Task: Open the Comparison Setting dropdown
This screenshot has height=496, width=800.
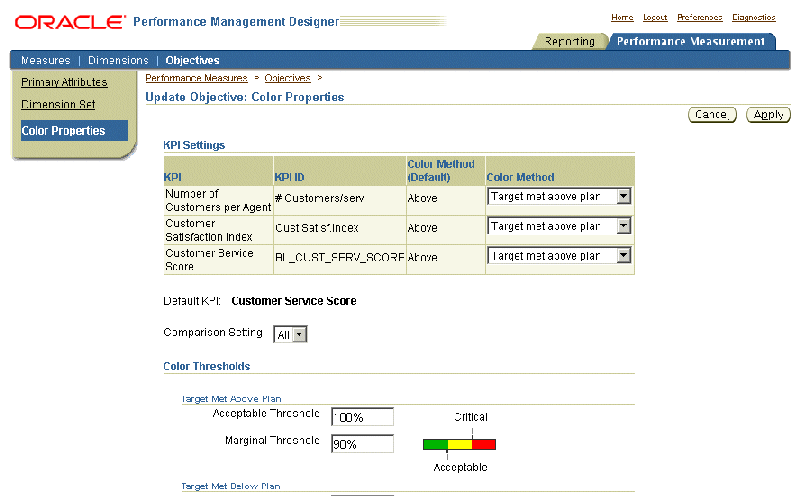Action: point(290,335)
